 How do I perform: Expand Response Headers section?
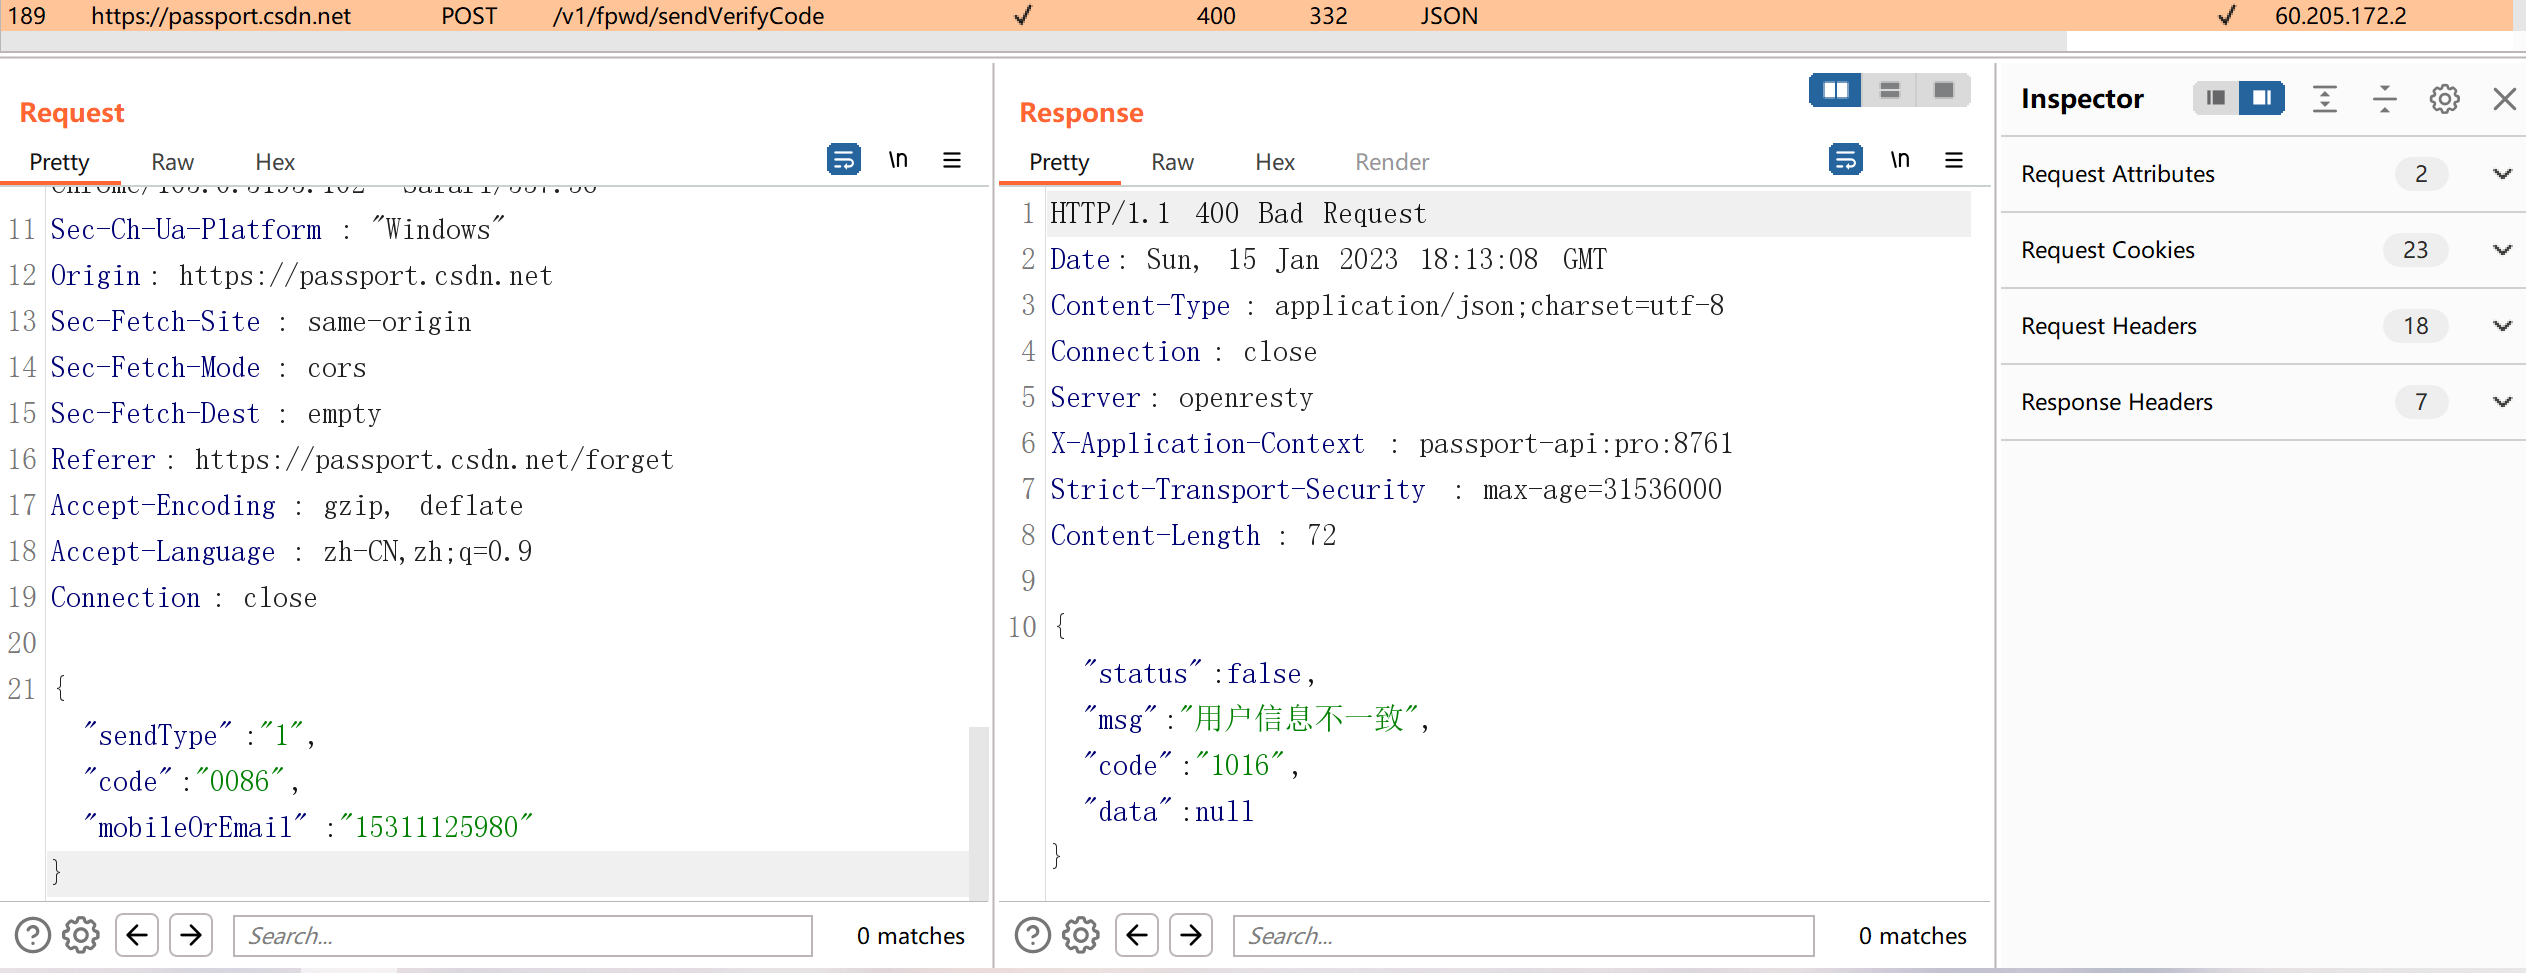click(x=2503, y=402)
